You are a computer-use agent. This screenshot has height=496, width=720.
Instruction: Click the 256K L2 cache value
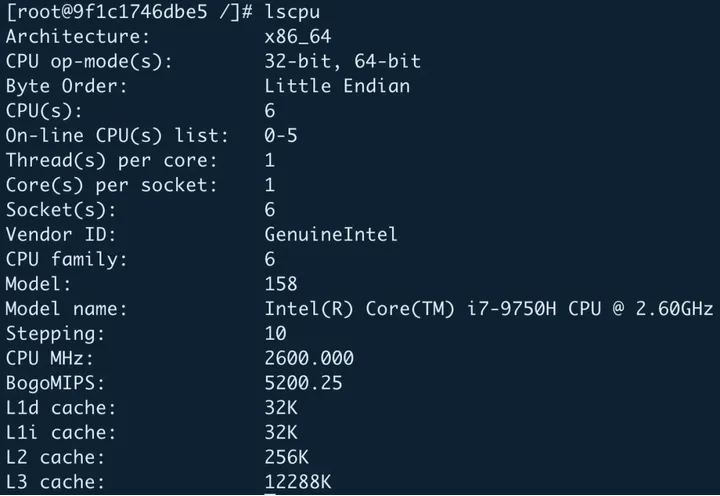click(287, 458)
